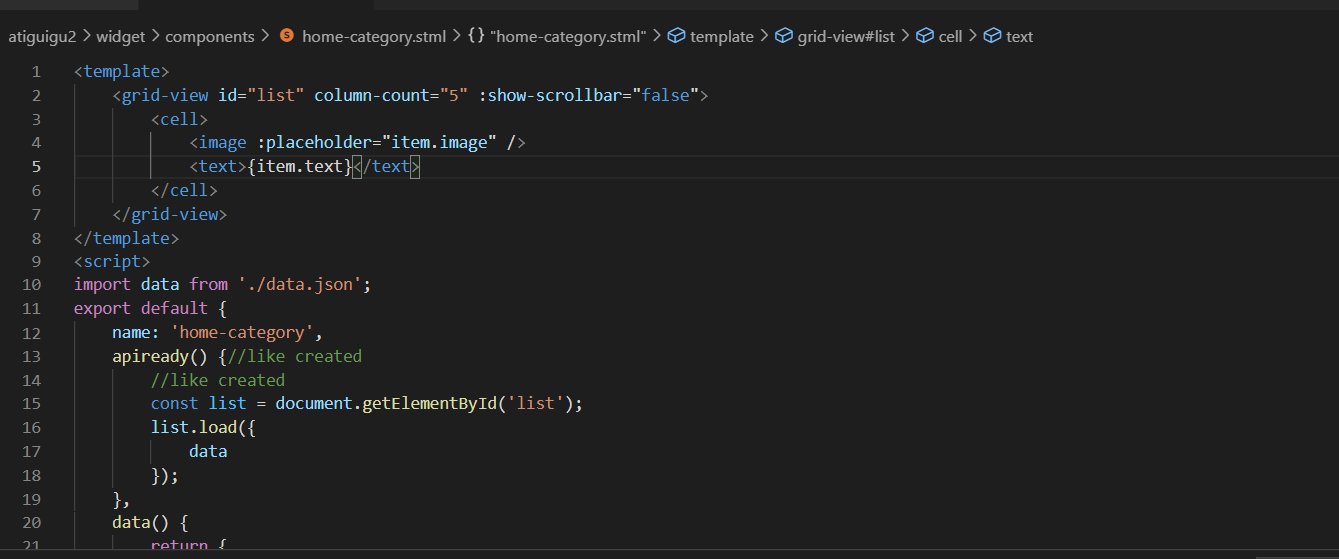The height and width of the screenshot is (559, 1339).
Task: Click the cube icon beside grid-view#list breadcrumb
Action: pyautogui.click(x=784, y=36)
